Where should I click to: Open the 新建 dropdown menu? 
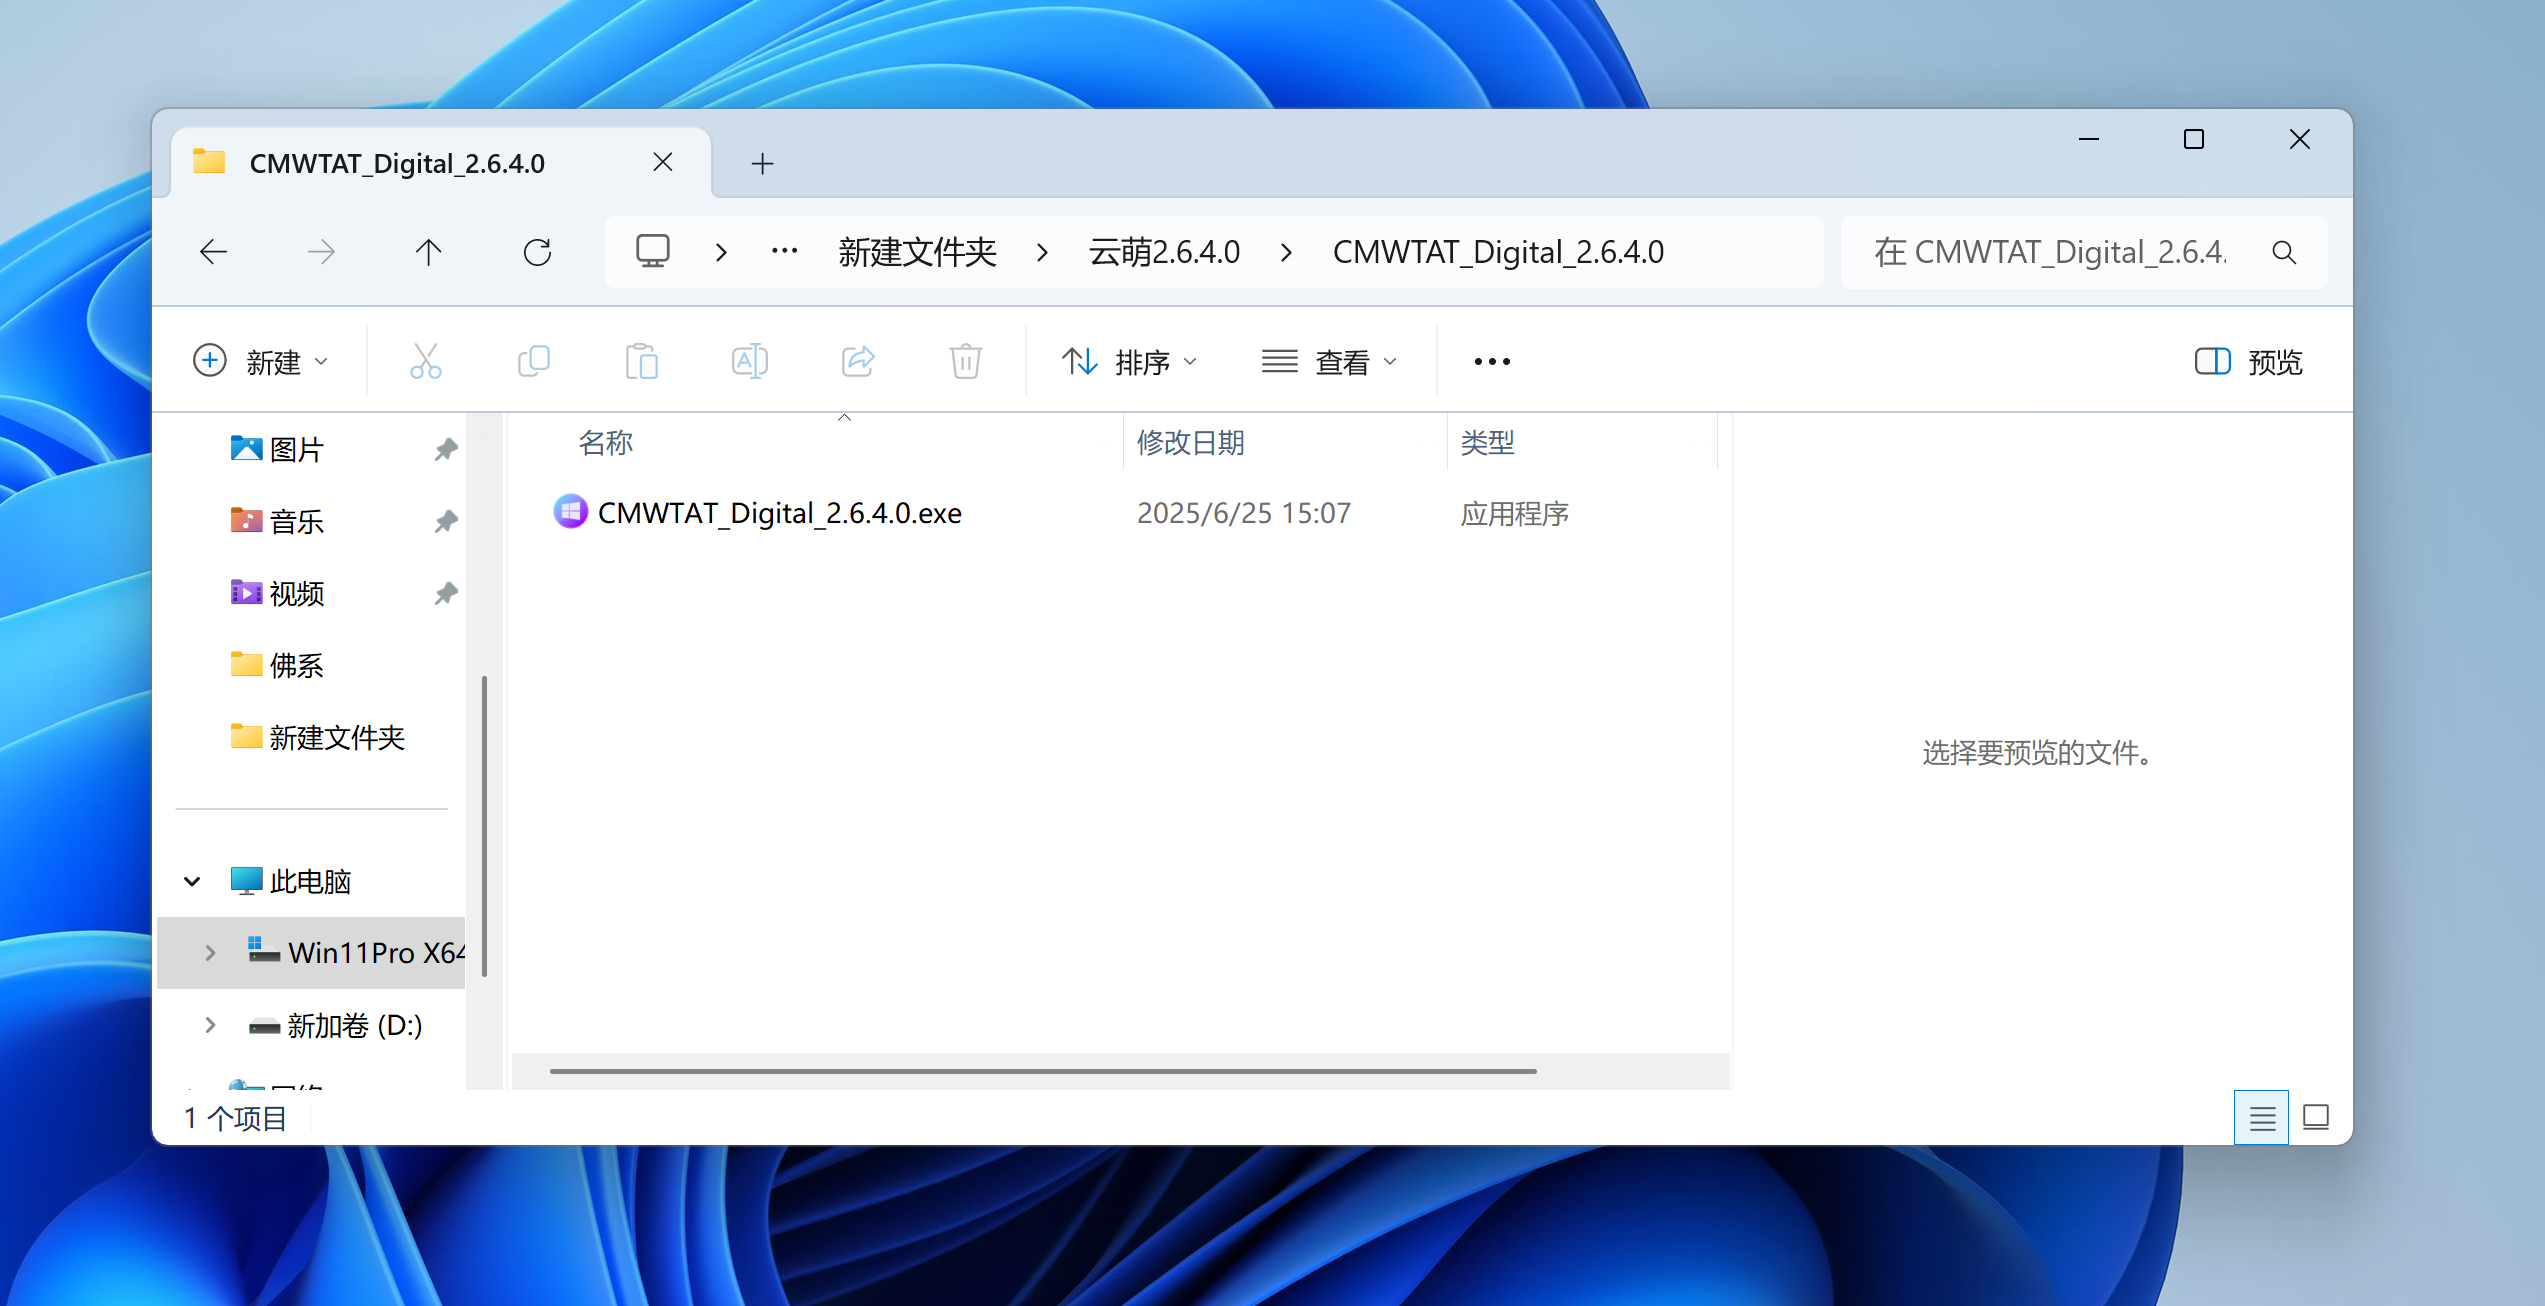[x=260, y=361]
